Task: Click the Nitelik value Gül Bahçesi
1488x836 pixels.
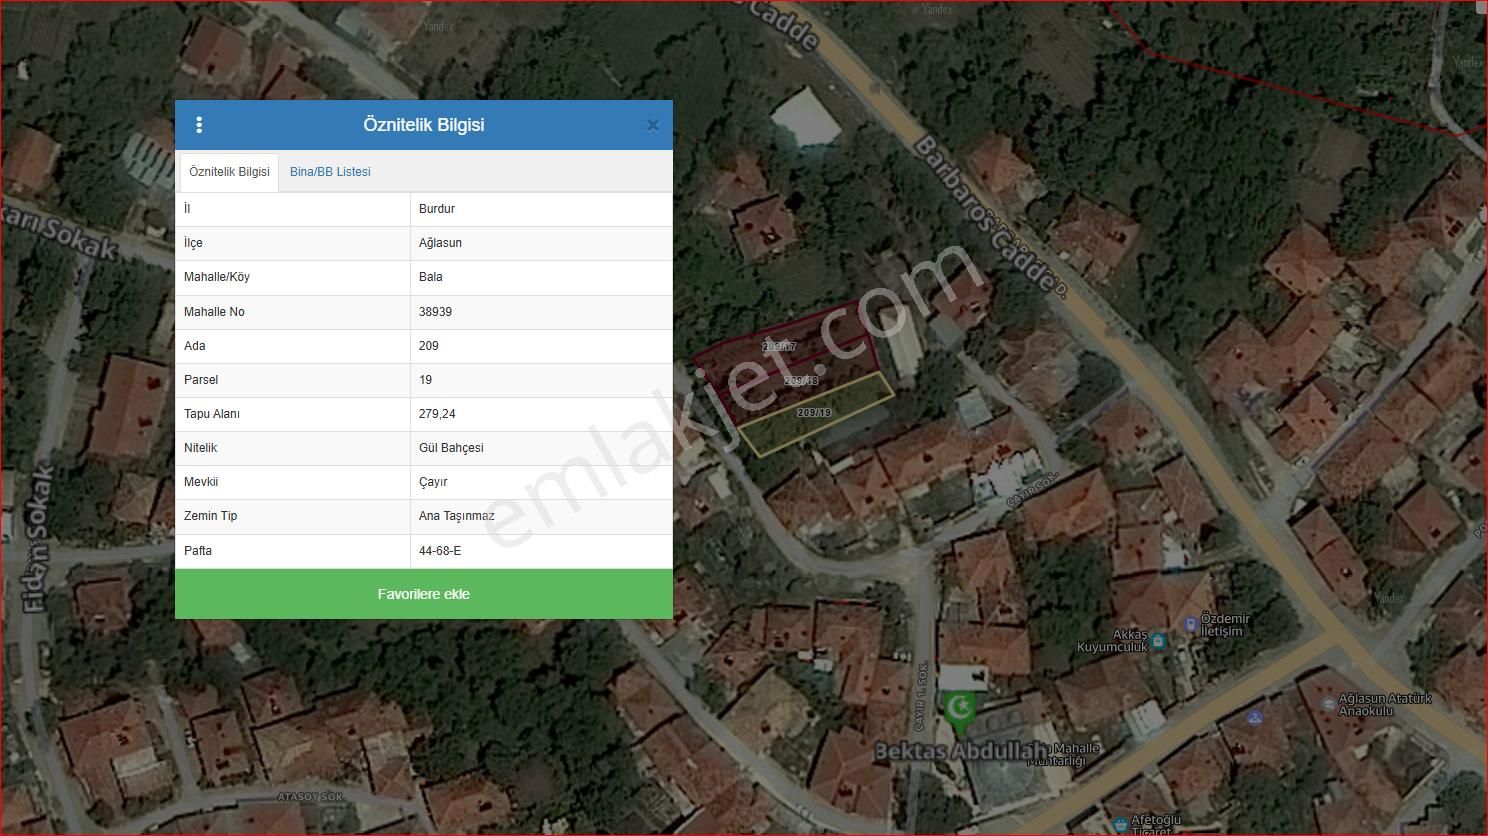Action: tap(451, 448)
